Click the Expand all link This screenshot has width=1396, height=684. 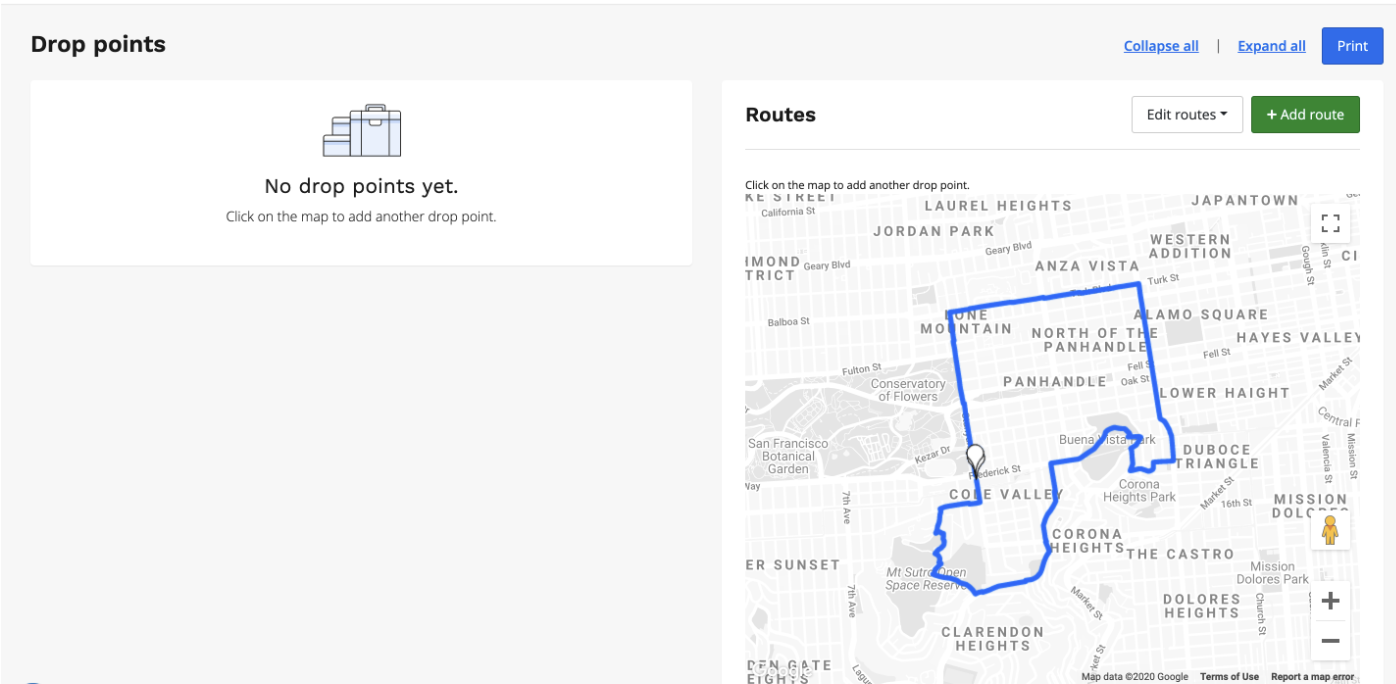1271,46
